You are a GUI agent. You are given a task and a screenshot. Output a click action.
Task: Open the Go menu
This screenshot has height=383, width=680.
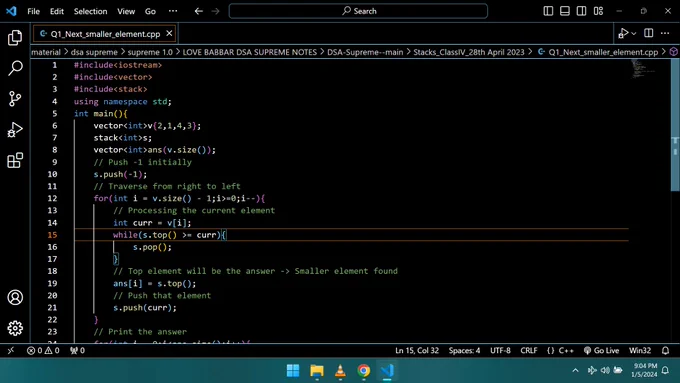tap(150, 11)
